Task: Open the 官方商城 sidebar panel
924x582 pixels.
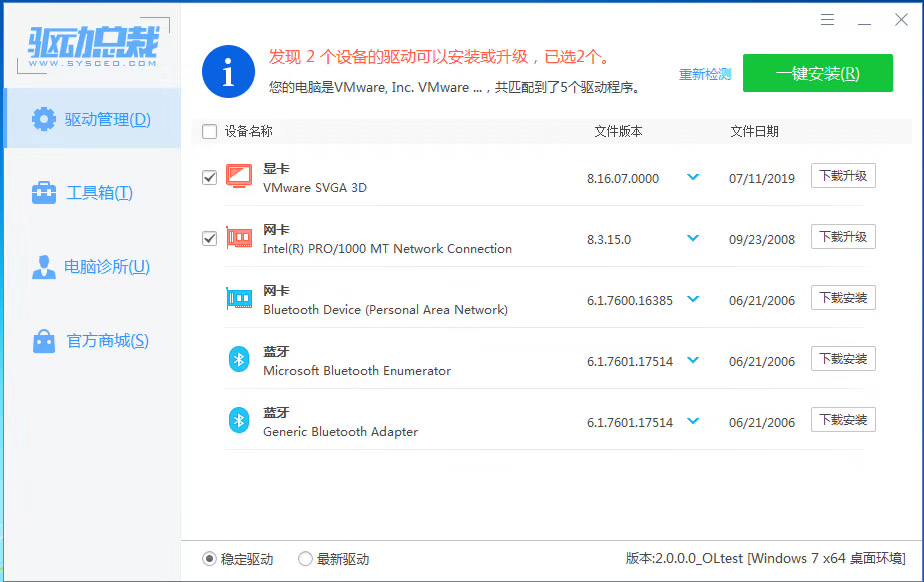Action: coord(90,340)
